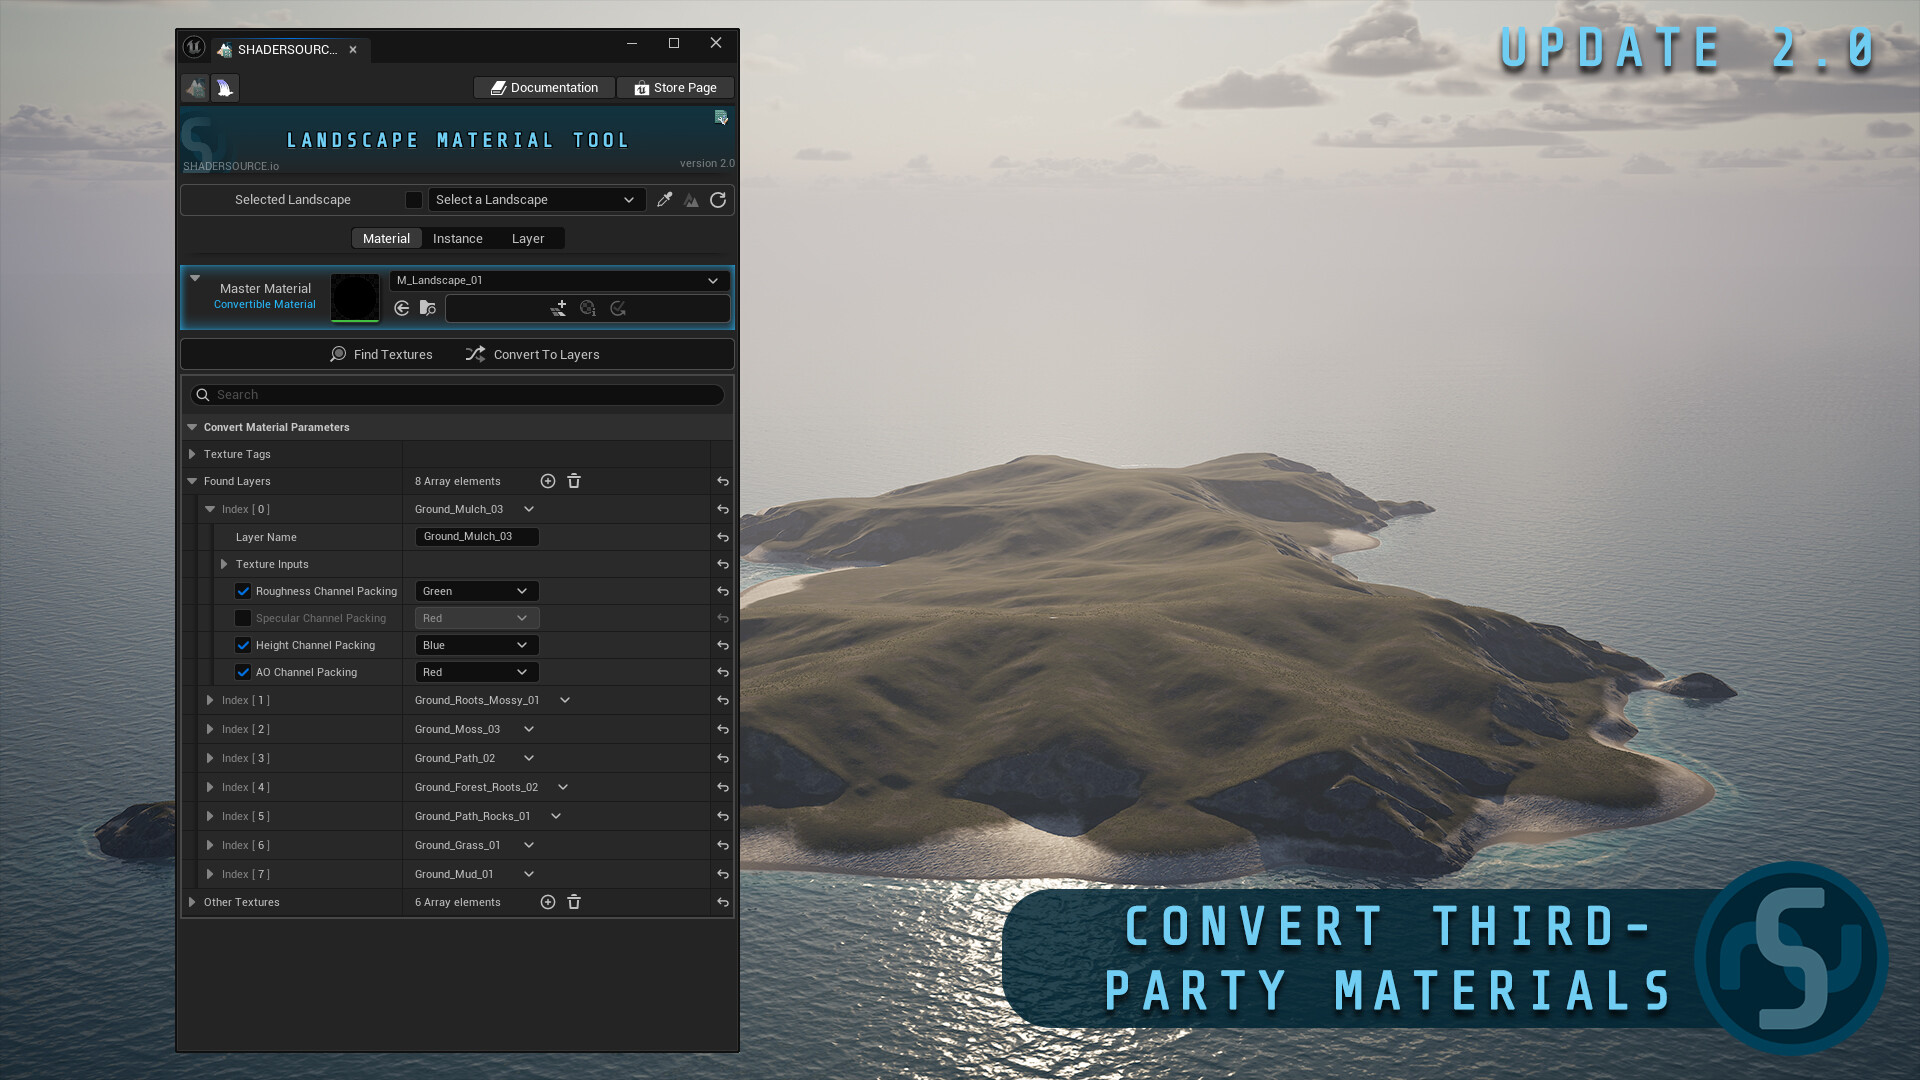Open the Documentation page
Screen dimensions: 1920x1080
tap(544, 87)
